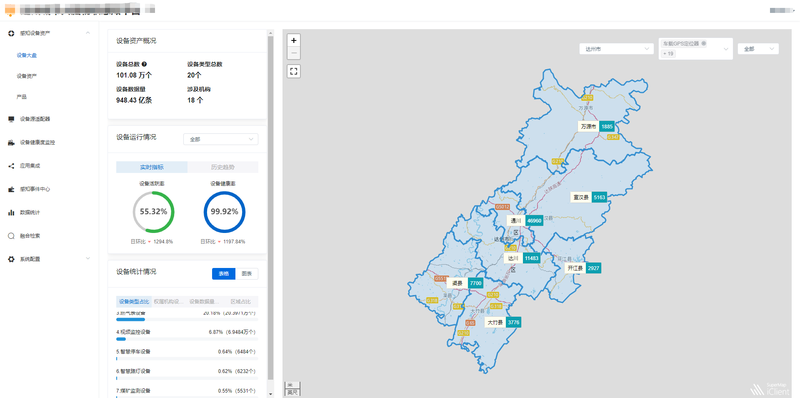Click the 融合检索 search icon
800x398 pixels.
tap(11, 236)
